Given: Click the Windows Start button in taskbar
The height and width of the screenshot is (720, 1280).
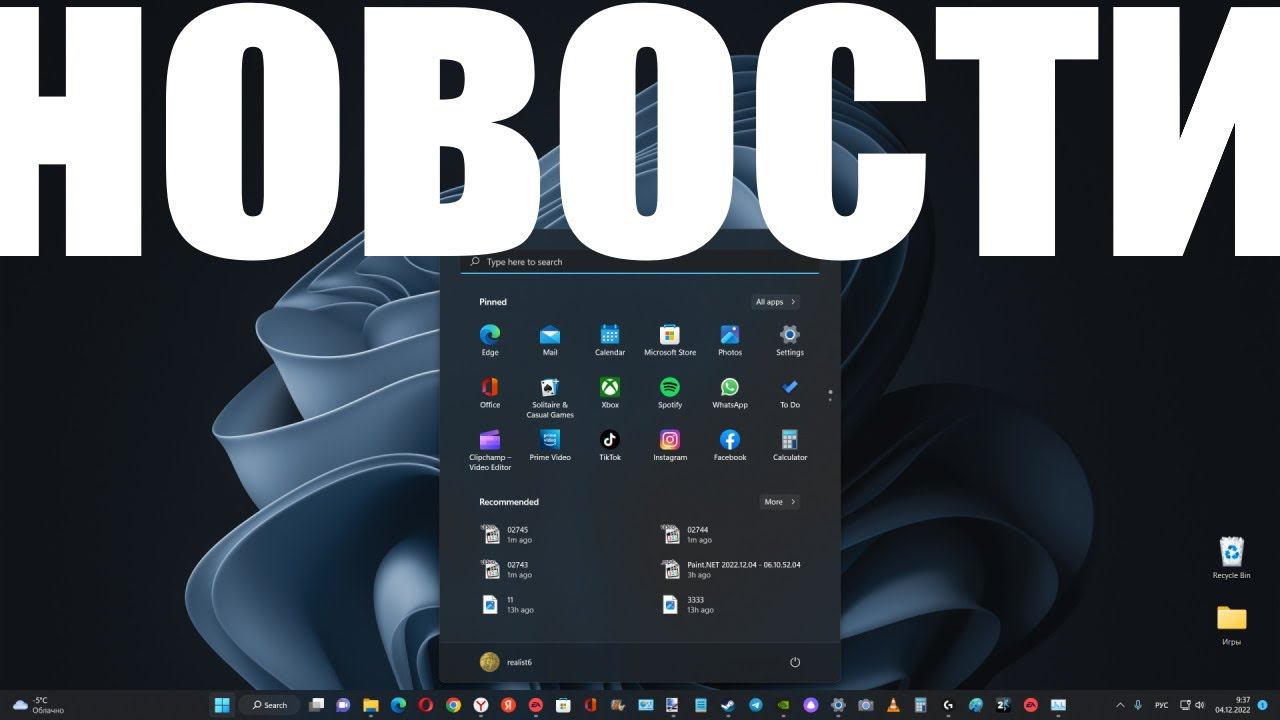Looking at the screenshot, I should (222, 705).
